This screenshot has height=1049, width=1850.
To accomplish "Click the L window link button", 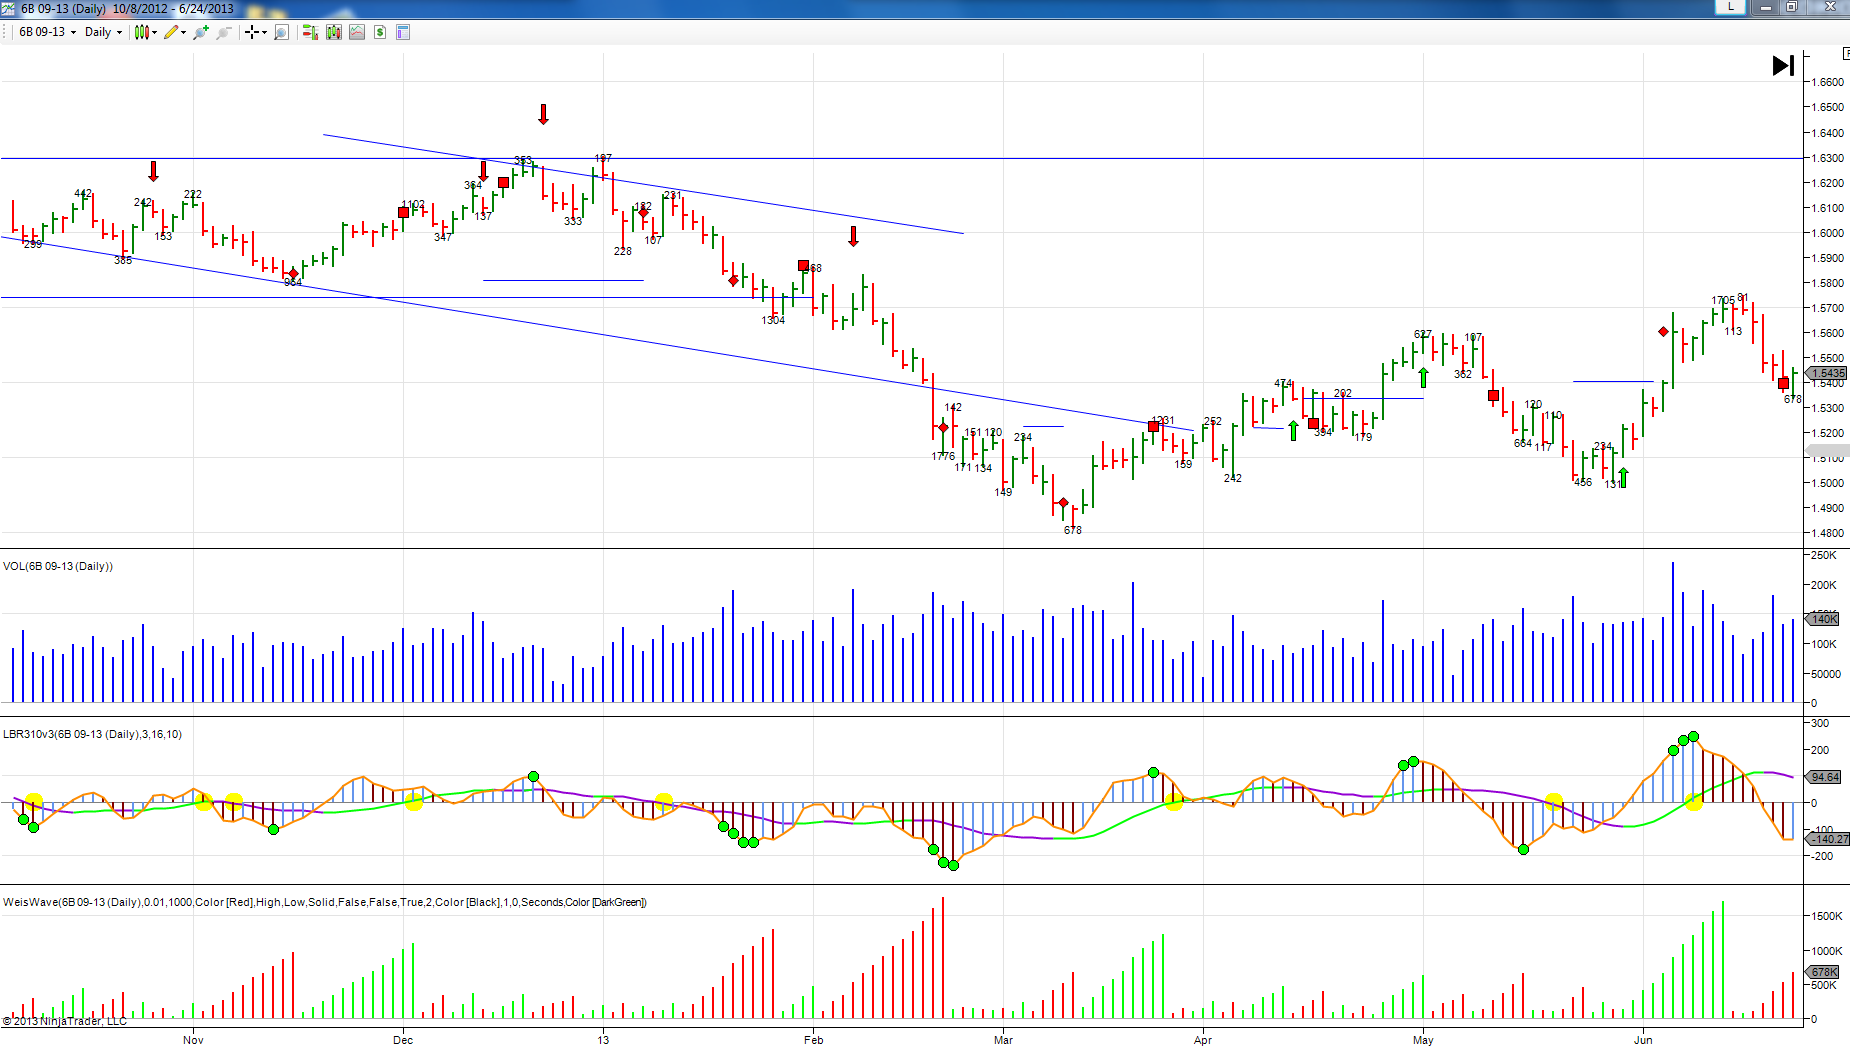I will (1731, 7).
